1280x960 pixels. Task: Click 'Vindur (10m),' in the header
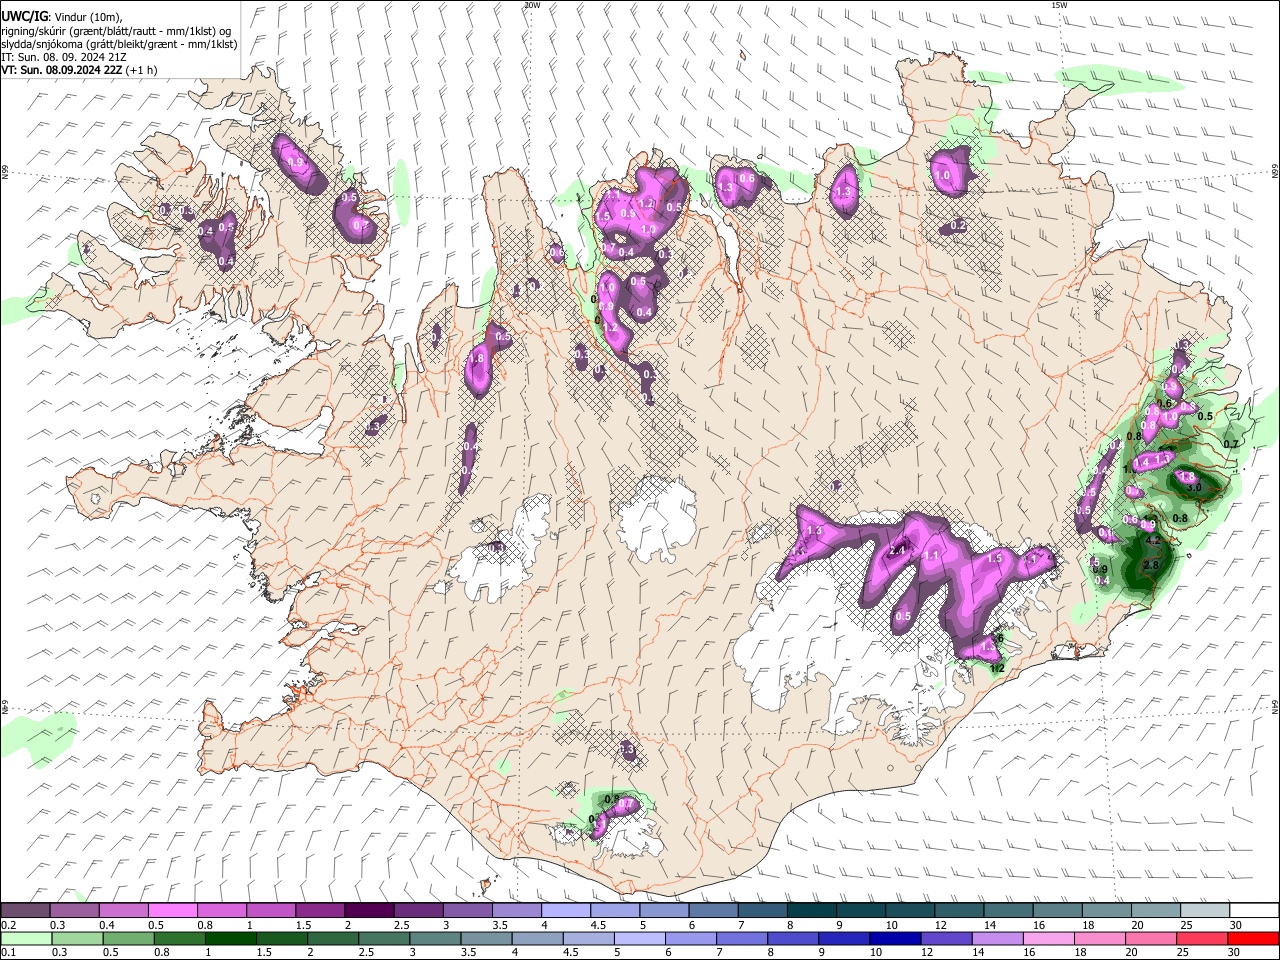point(89,17)
